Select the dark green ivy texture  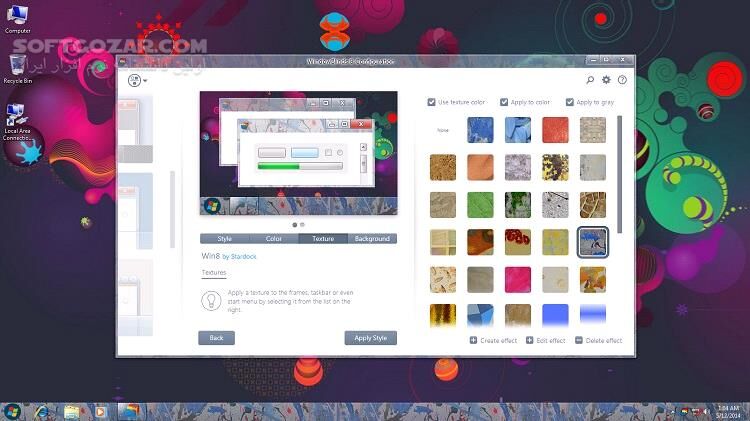518,205
